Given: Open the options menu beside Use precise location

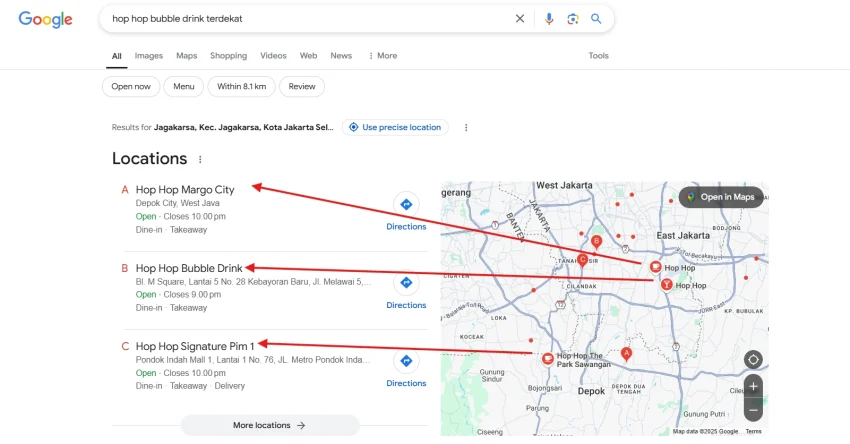Looking at the screenshot, I should pos(465,128).
